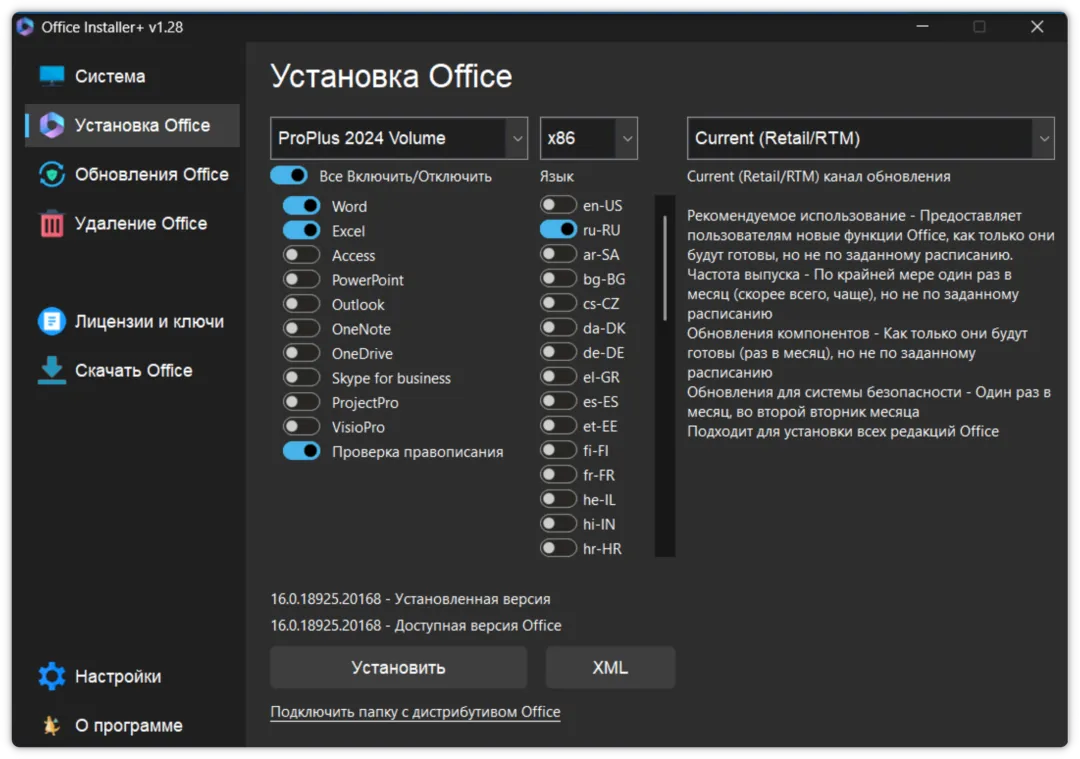Click the Установка Office logo icon
1080x759 pixels.
point(52,125)
